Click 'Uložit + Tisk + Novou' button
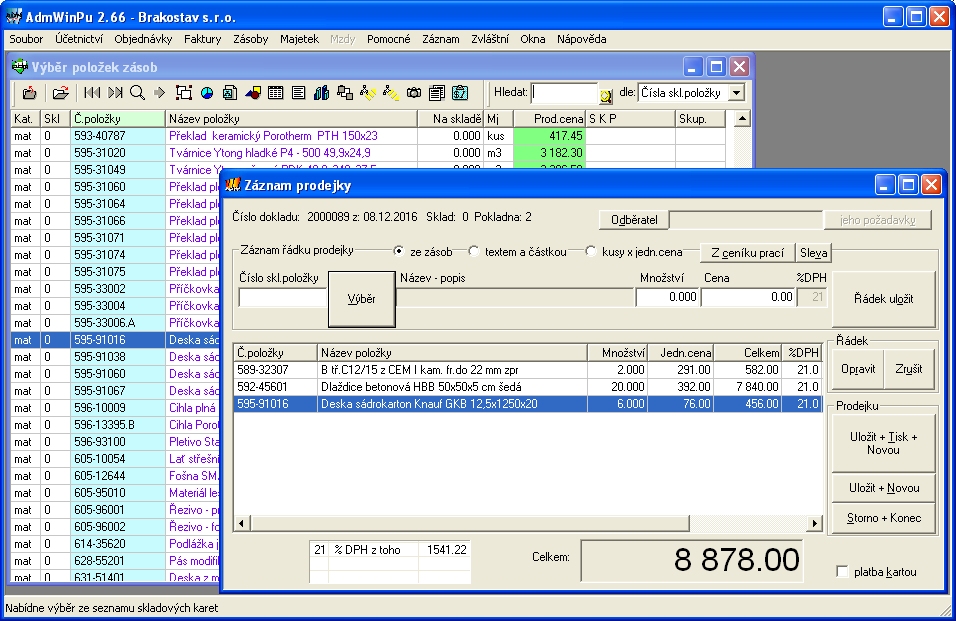 coord(883,443)
